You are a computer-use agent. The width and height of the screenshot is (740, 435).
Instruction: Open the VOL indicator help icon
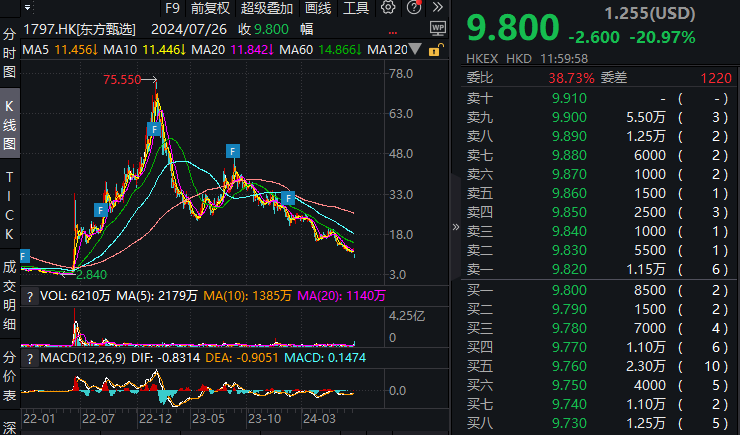[29, 296]
